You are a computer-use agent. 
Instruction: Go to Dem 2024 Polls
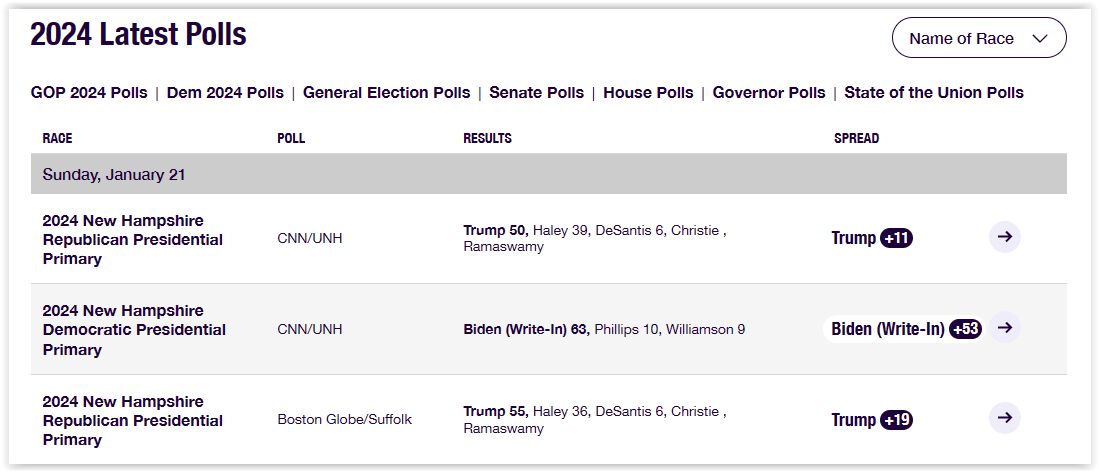(225, 93)
